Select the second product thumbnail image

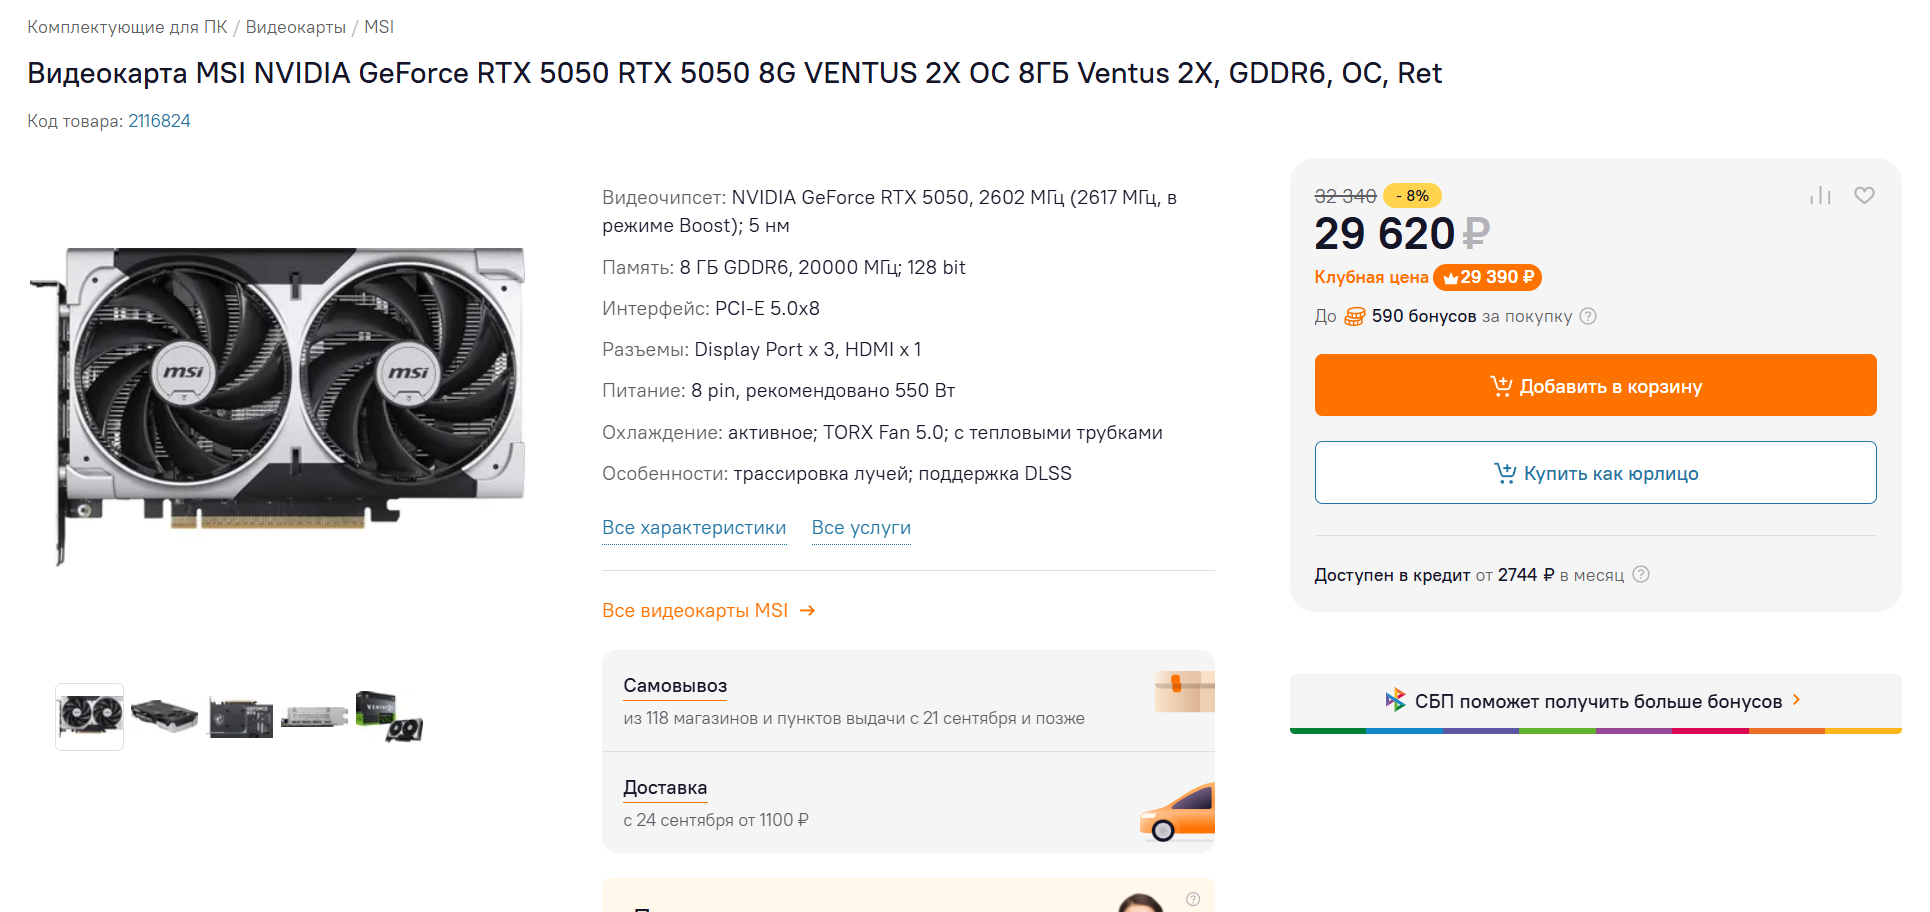tap(165, 717)
